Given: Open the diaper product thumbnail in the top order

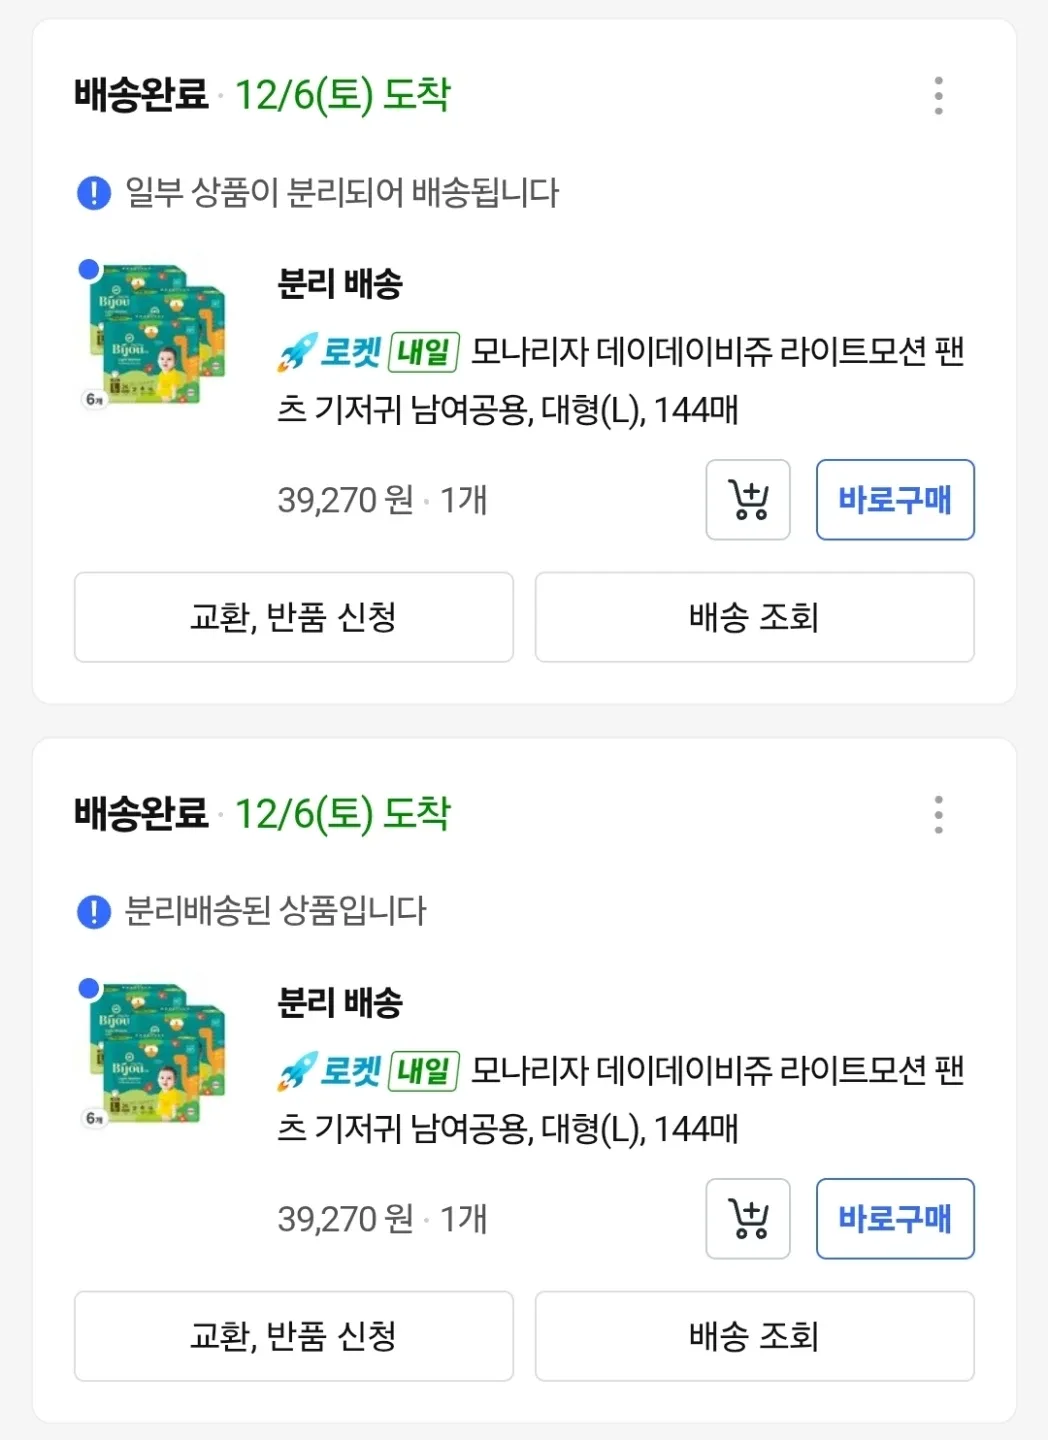Looking at the screenshot, I should (x=153, y=336).
